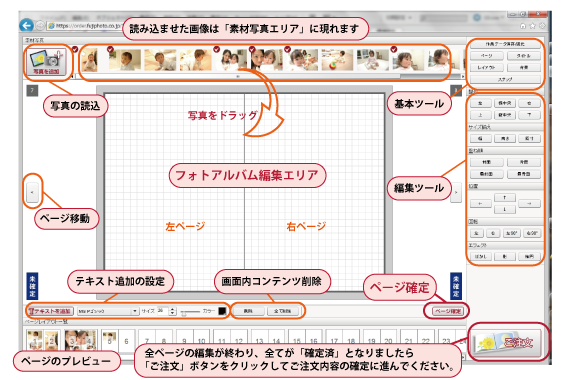Bring to front with 最前面 button
This screenshot has height=380, width=570.
coord(486,174)
